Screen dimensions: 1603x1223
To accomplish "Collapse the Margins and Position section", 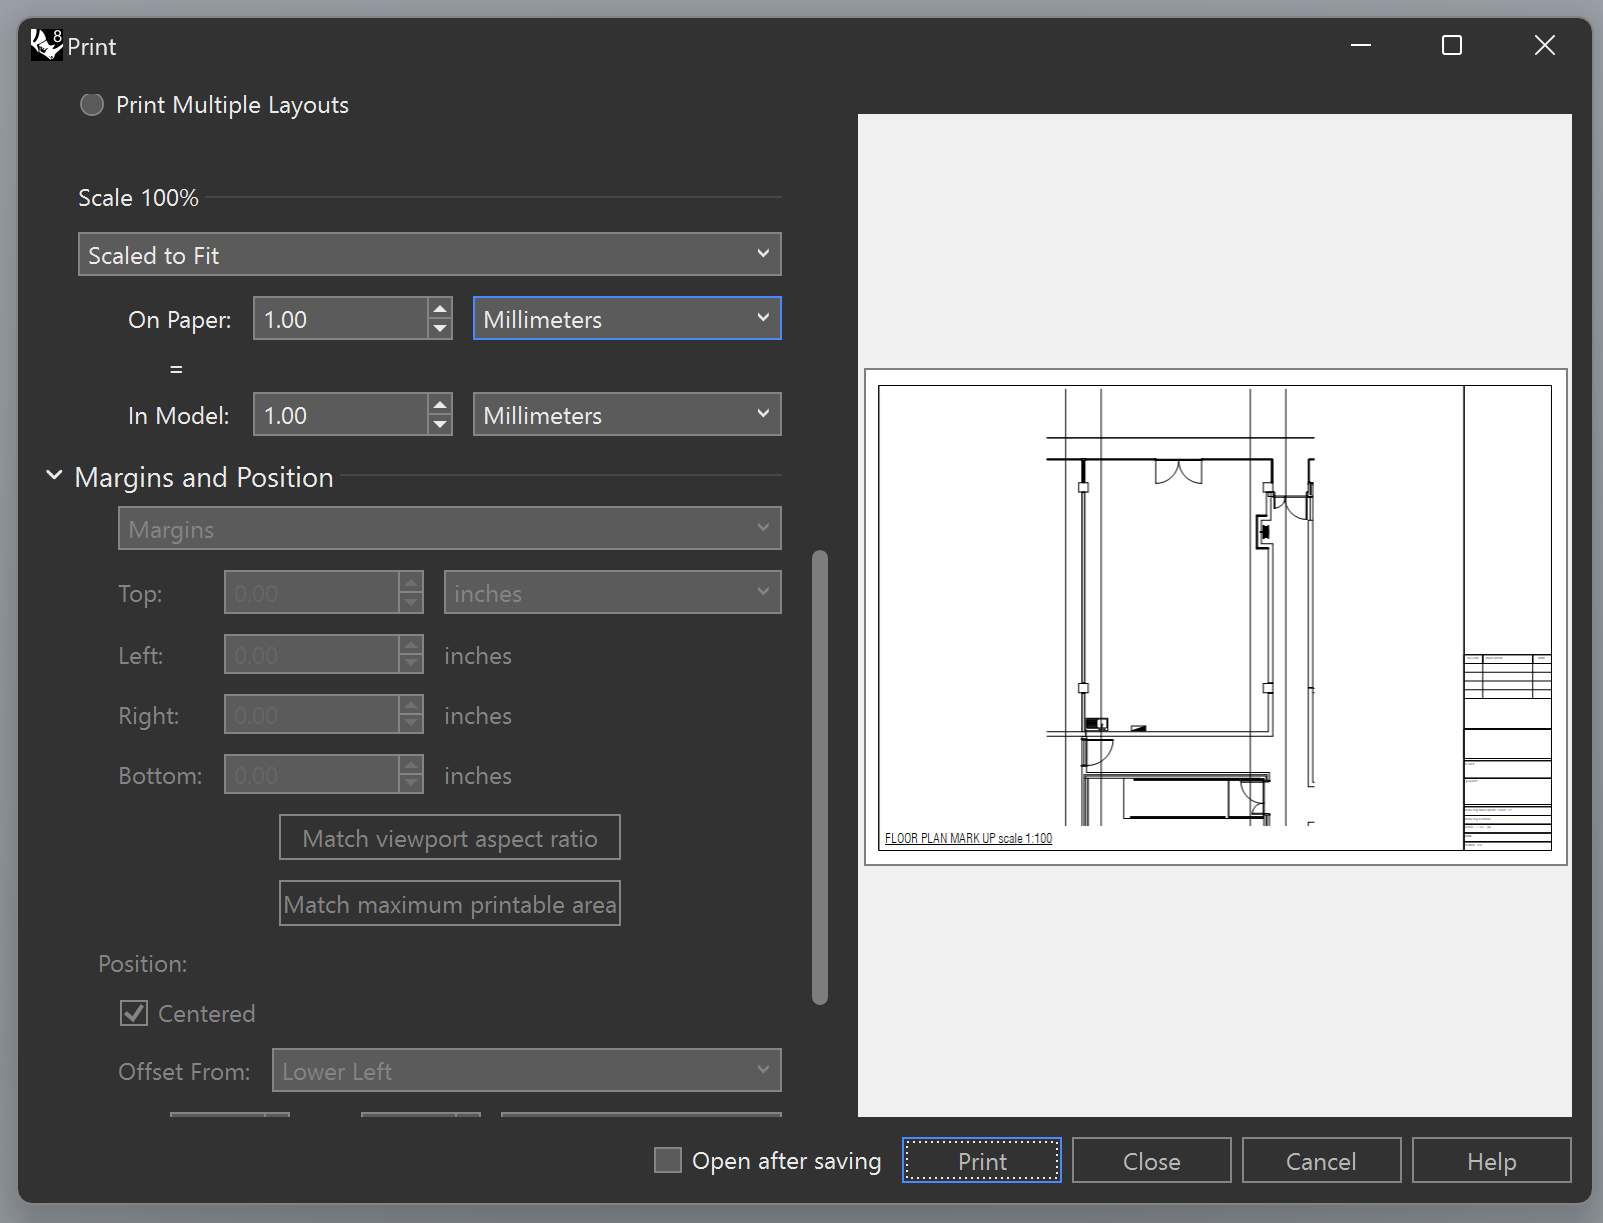I will pos(54,477).
